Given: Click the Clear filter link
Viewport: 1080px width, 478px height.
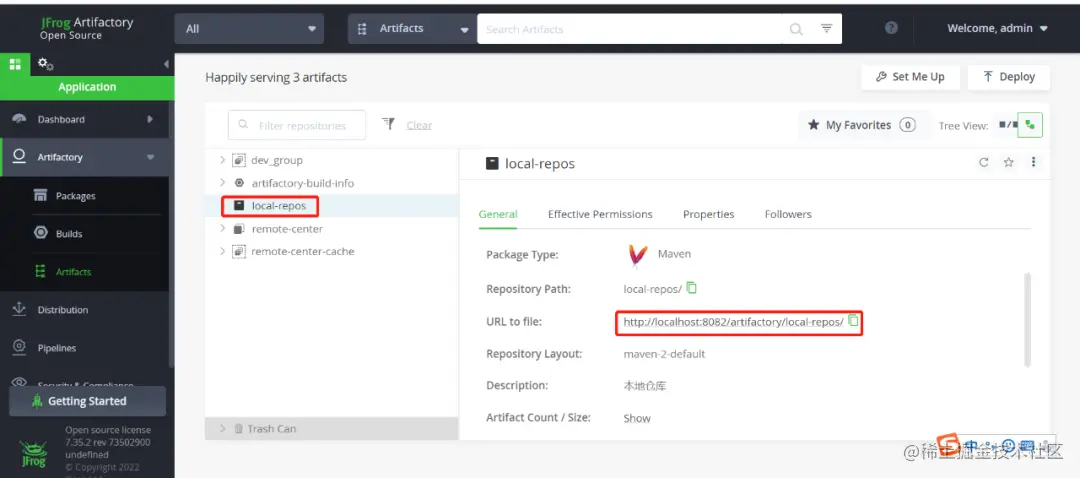Looking at the screenshot, I should tap(419, 125).
